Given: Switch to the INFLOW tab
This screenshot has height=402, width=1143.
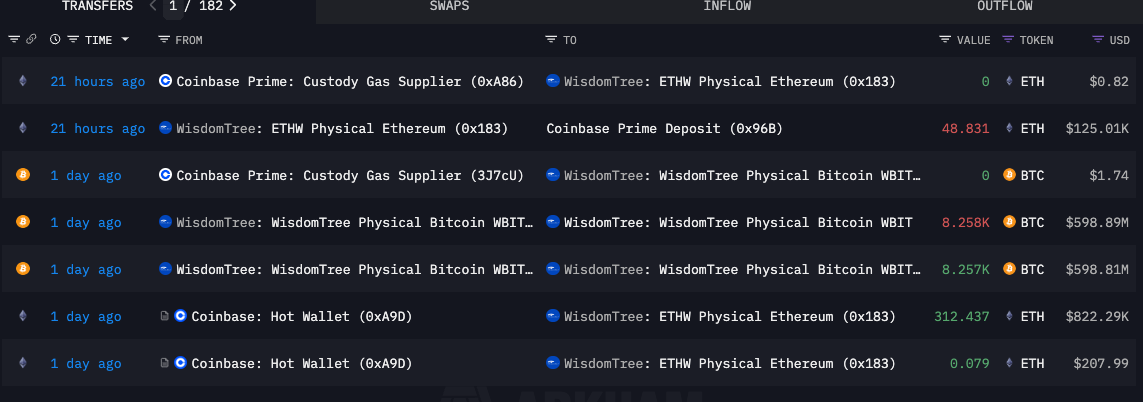Looking at the screenshot, I should tap(727, 6).
